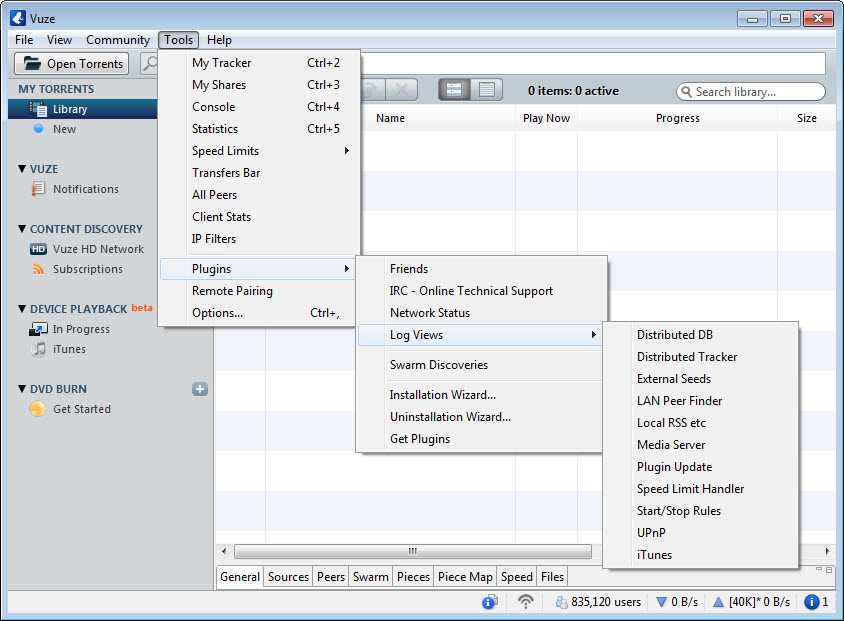The width and height of the screenshot is (844, 621).
Task: Sort by the Play Now column header
Action: (546, 118)
